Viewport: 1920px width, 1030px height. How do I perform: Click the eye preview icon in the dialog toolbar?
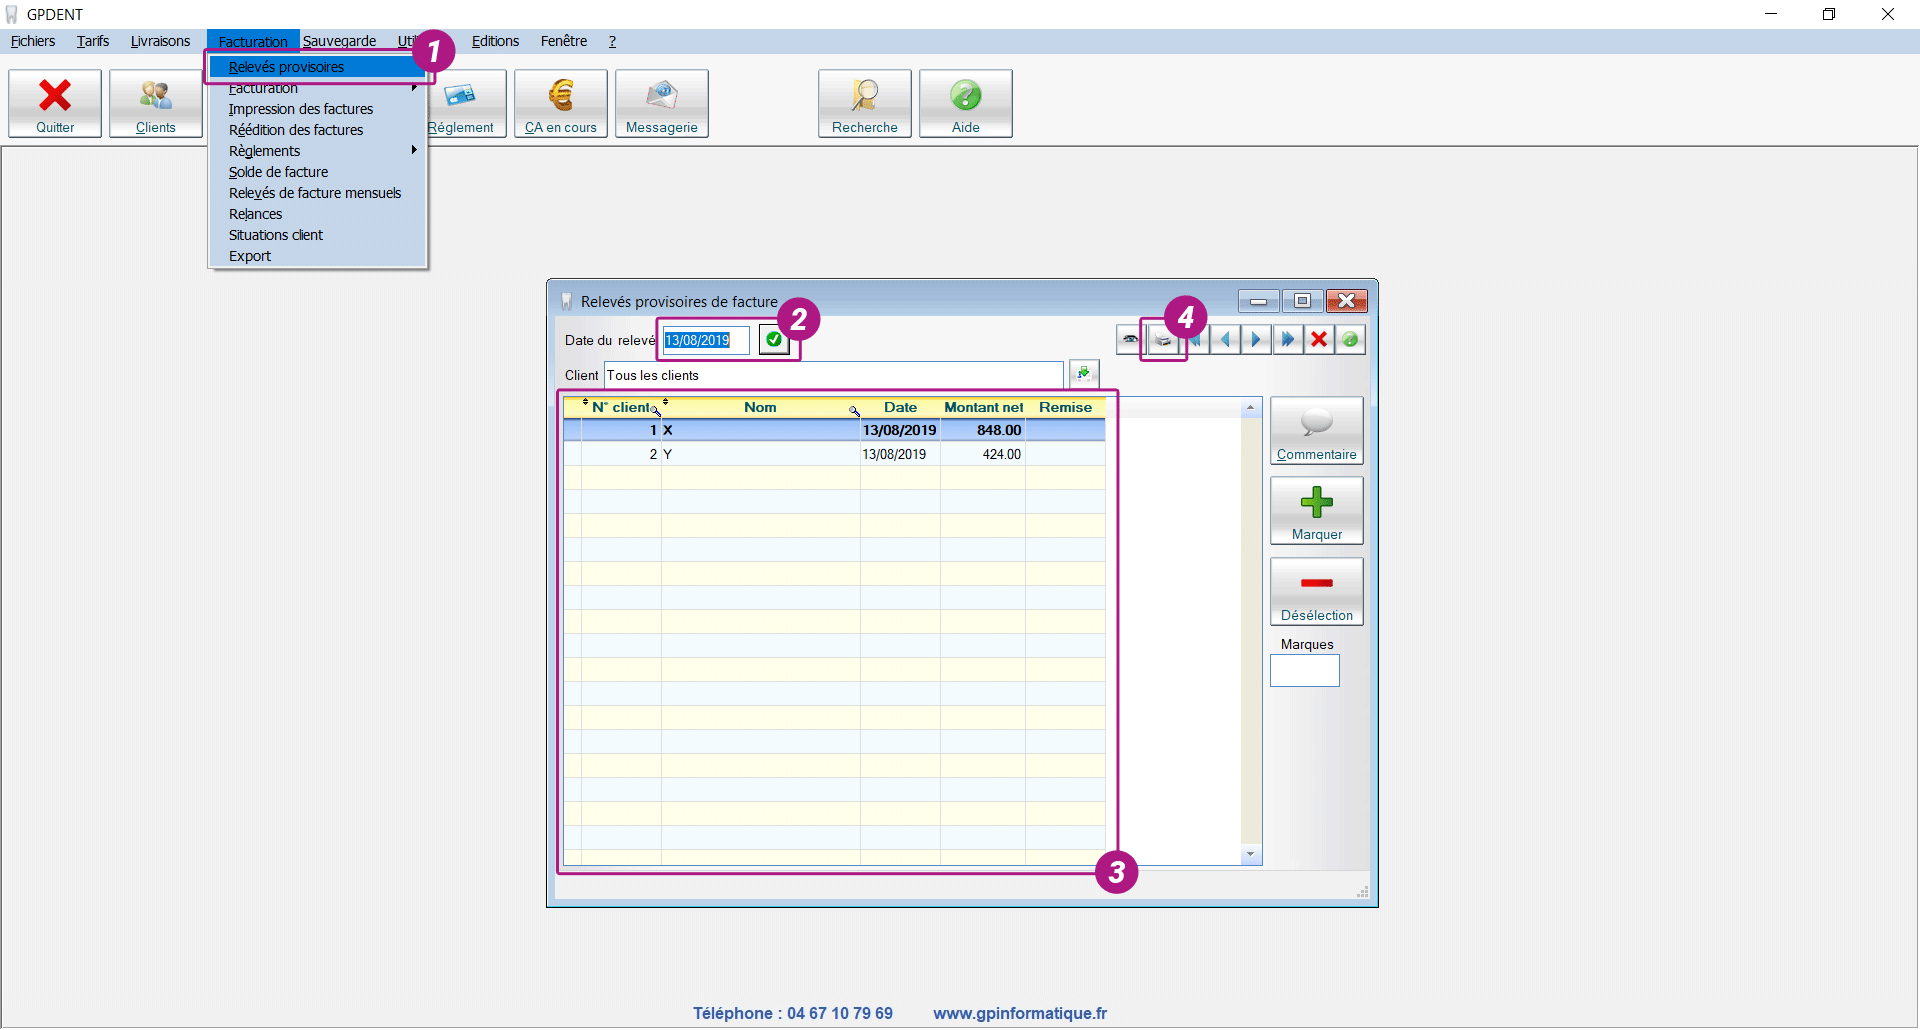(x=1130, y=340)
